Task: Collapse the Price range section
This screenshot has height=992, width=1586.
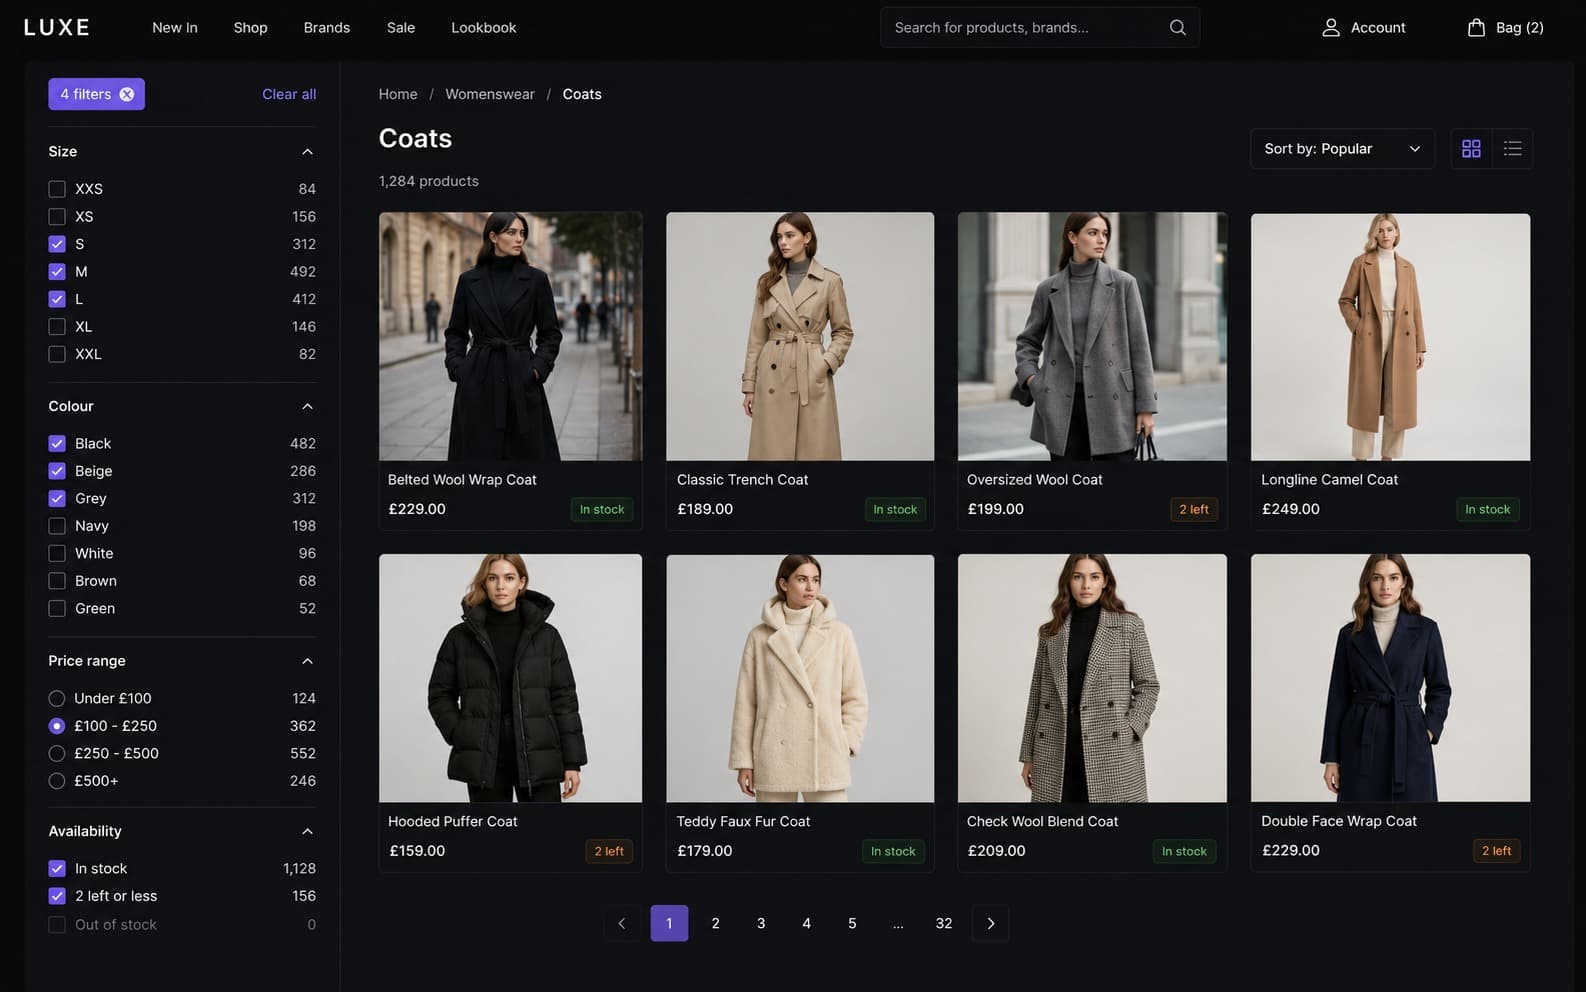Action: point(307,661)
